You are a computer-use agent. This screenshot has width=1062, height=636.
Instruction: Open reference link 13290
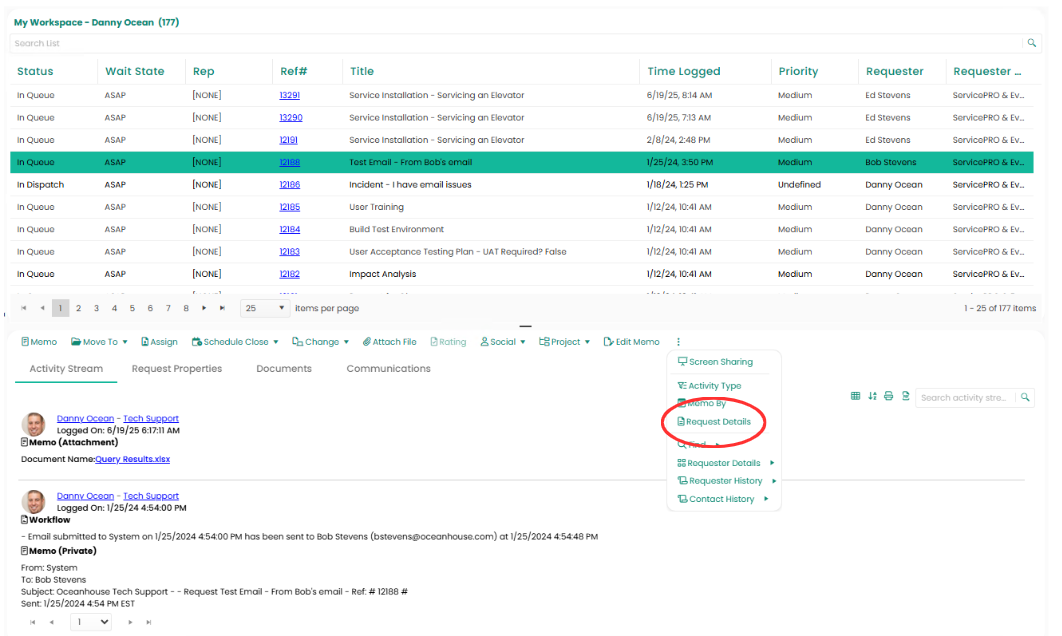click(x=291, y=118)
